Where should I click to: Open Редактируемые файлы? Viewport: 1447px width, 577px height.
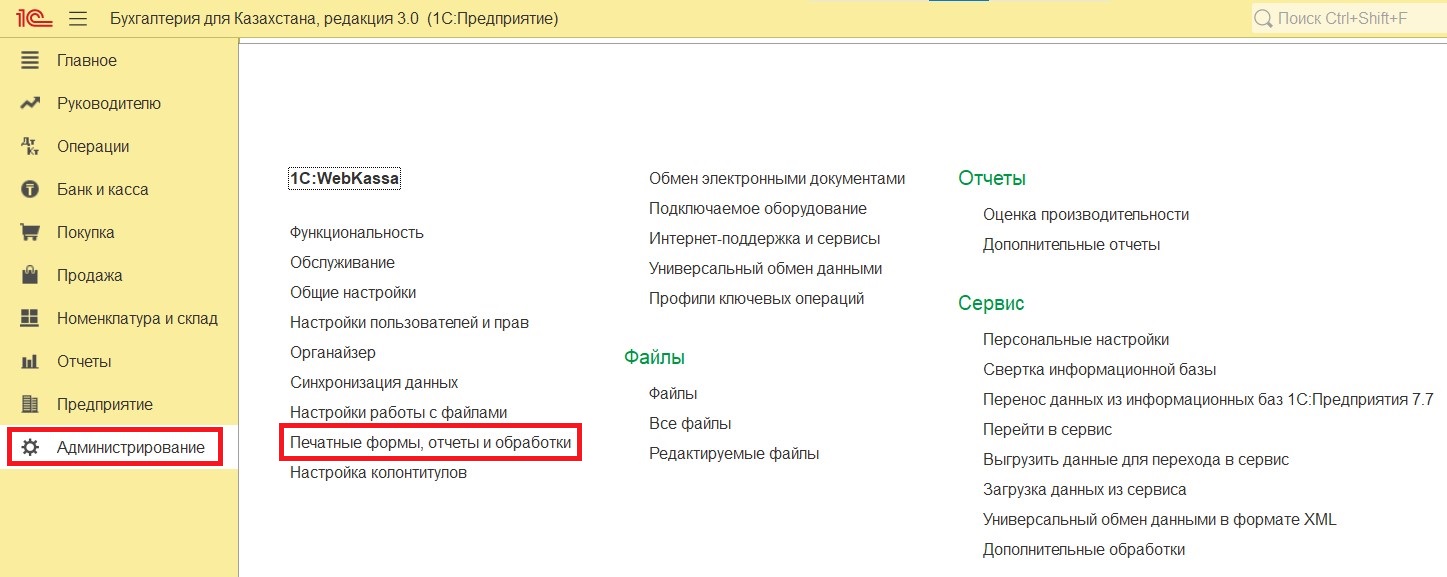click(x=734, y=453)
